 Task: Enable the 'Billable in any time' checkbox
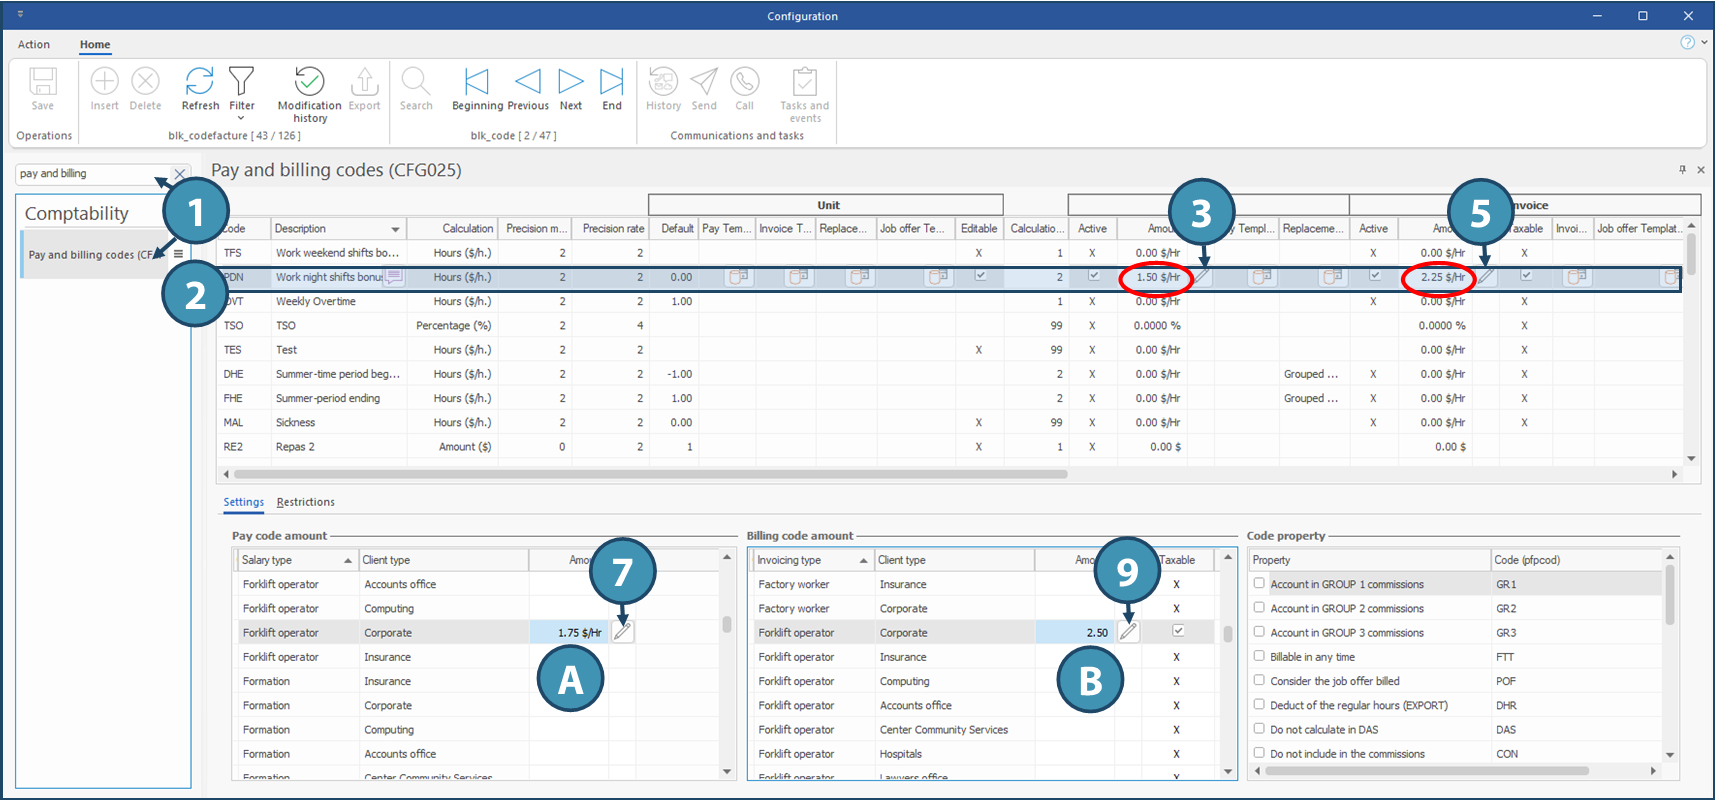1259,657
